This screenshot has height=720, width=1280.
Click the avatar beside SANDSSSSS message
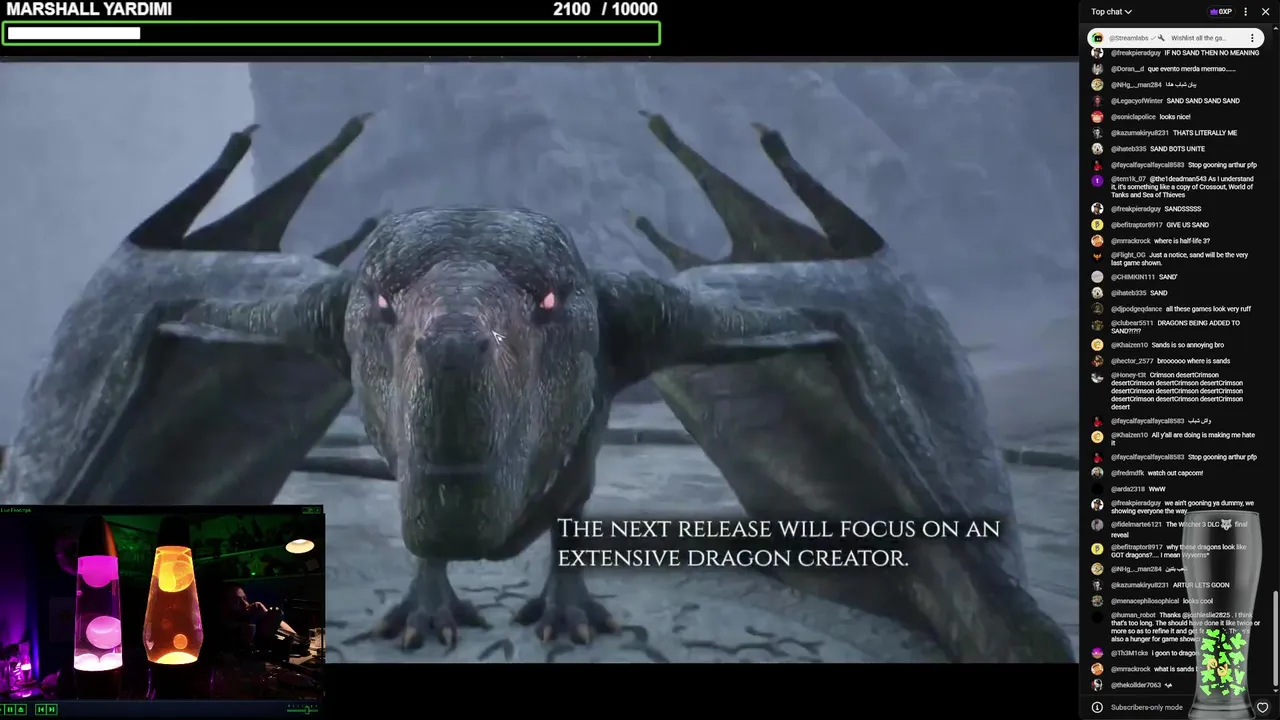(1097, 209)
